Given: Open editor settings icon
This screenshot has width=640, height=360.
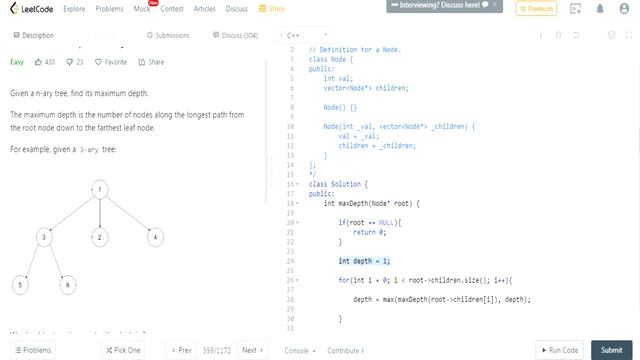Looking at the screenshot, I should pyautogui.click(x=611, y=36).
